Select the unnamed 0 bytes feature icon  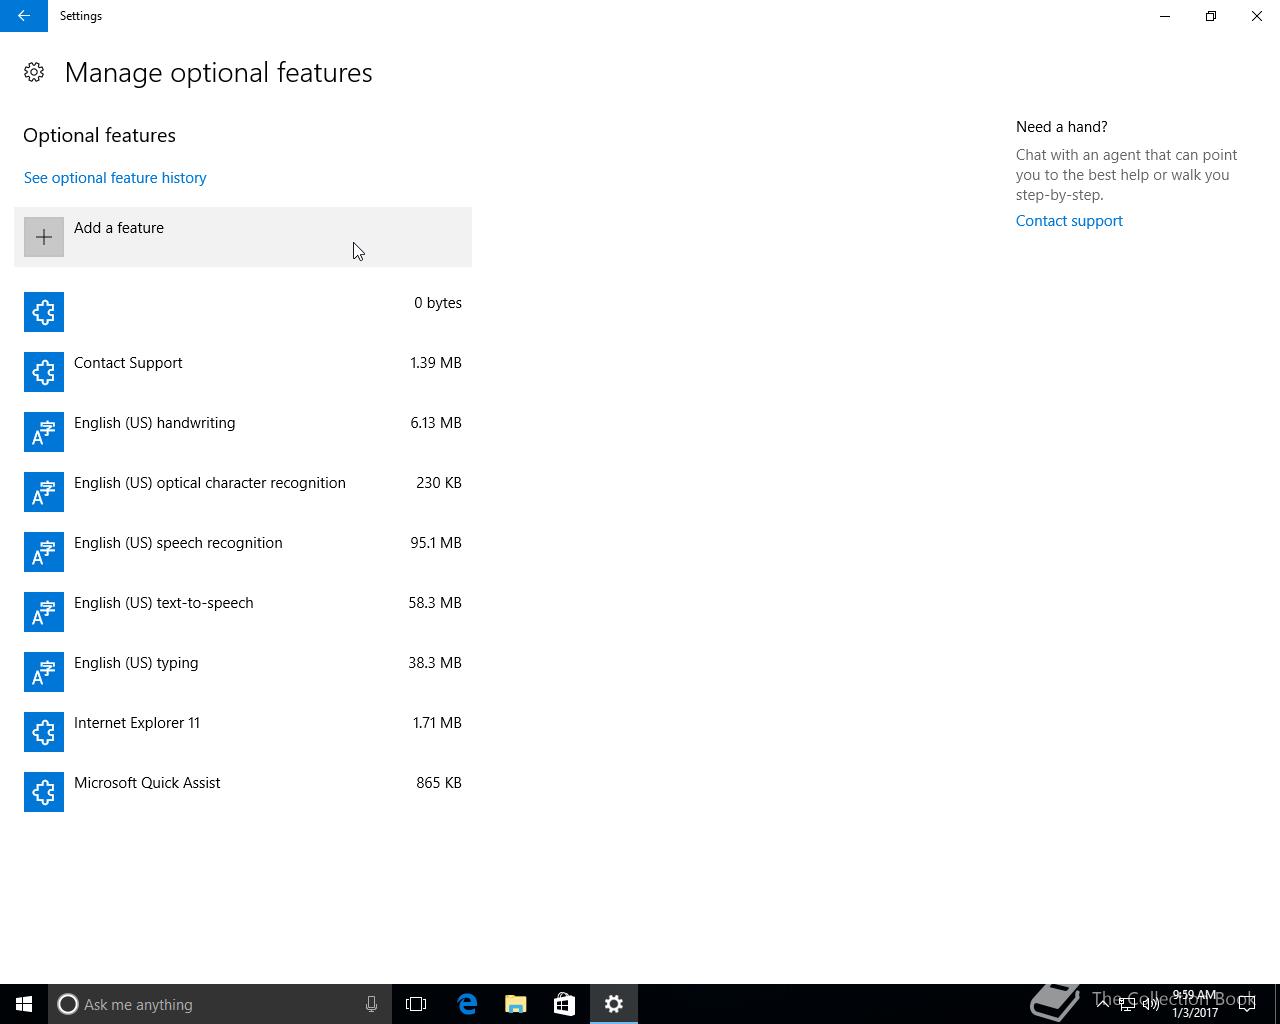tap(44, 312)
